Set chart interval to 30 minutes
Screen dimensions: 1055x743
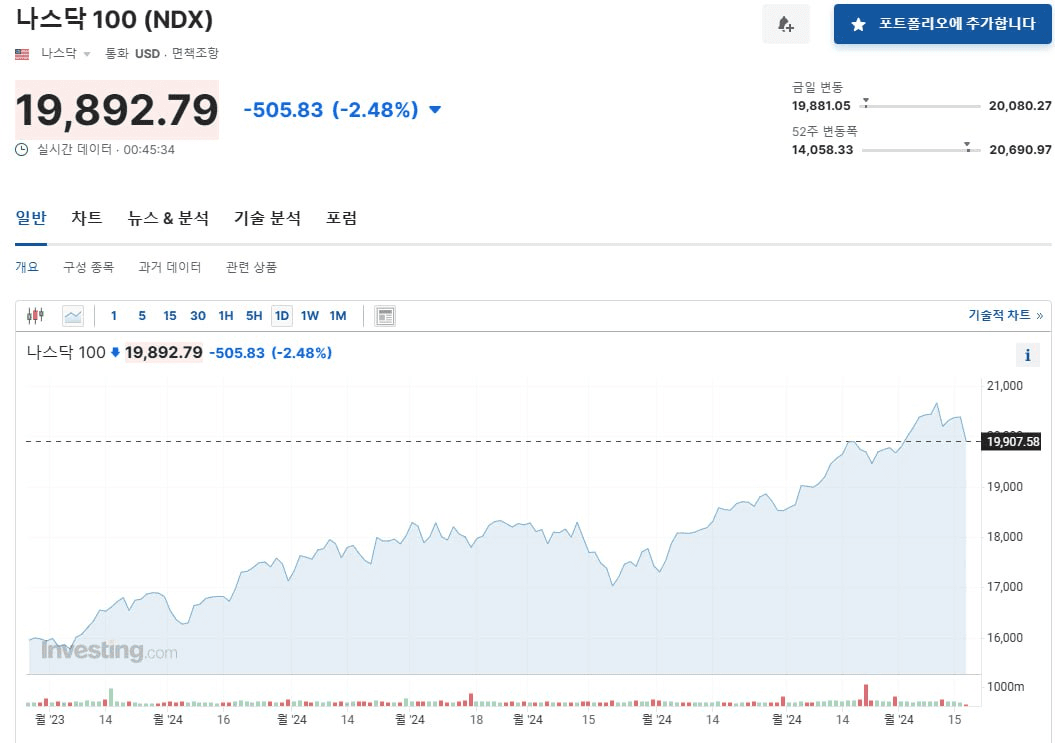(x=198, y=316)
